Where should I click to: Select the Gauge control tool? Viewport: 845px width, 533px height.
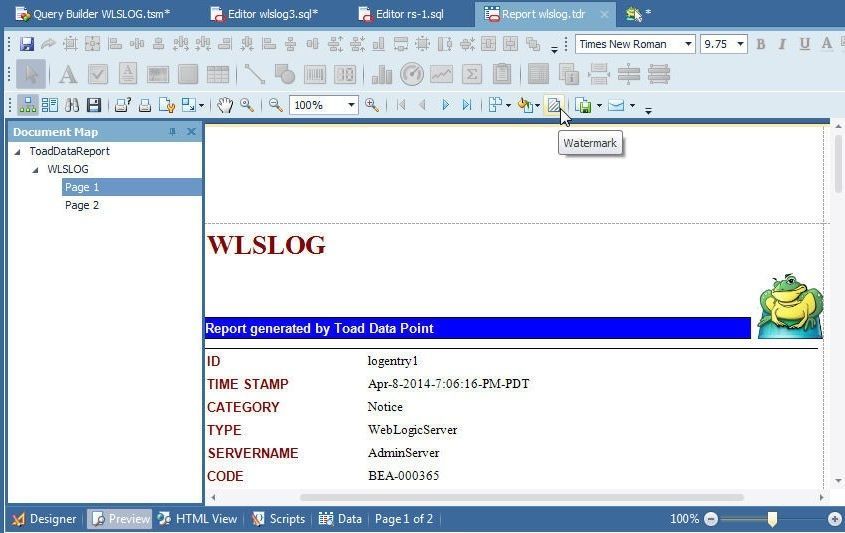click(412, 74)
